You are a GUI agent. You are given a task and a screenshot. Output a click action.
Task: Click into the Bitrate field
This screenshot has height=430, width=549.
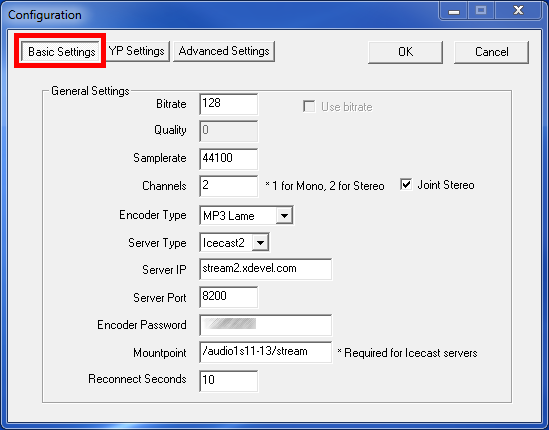[x=229, y=104]
